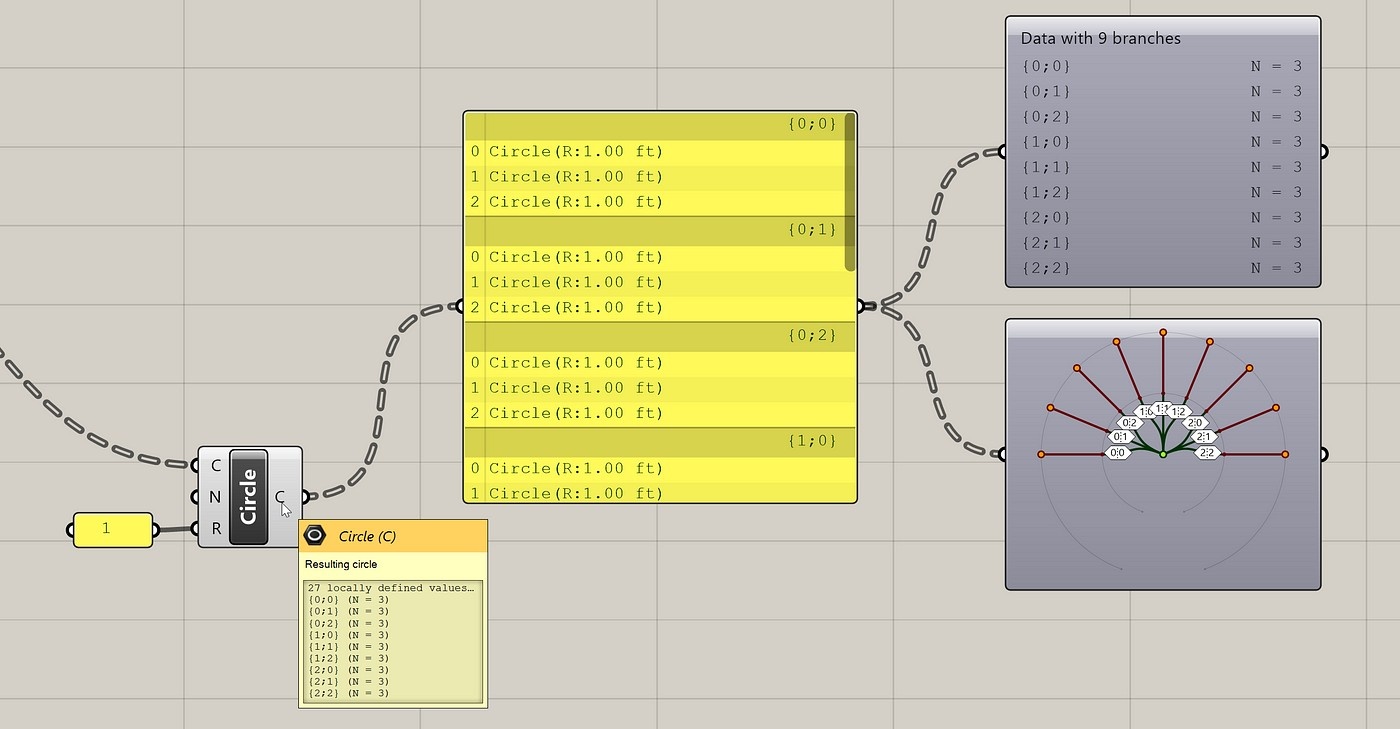The width and height of the screenshot is (1400, 729).
Task: Click the output grip of the tree diagram viewer
Action: coord(1324,454)
